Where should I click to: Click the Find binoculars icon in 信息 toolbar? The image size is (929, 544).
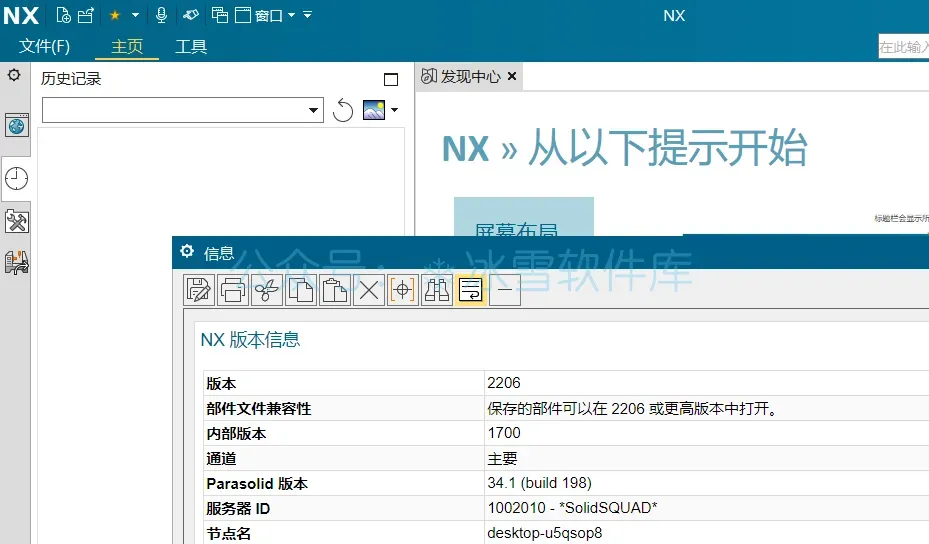pyautogui.click(x=437, y=290)
